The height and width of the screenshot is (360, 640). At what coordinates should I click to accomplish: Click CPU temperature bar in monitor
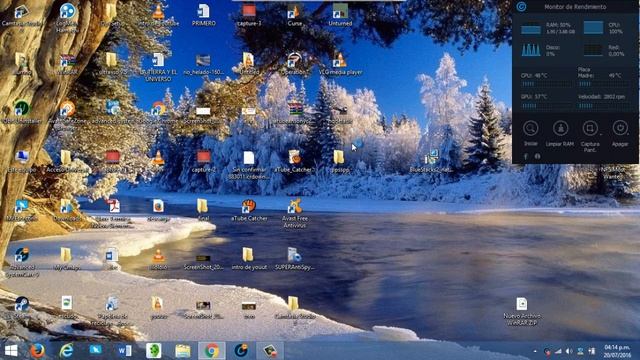[x=546, y=84]
